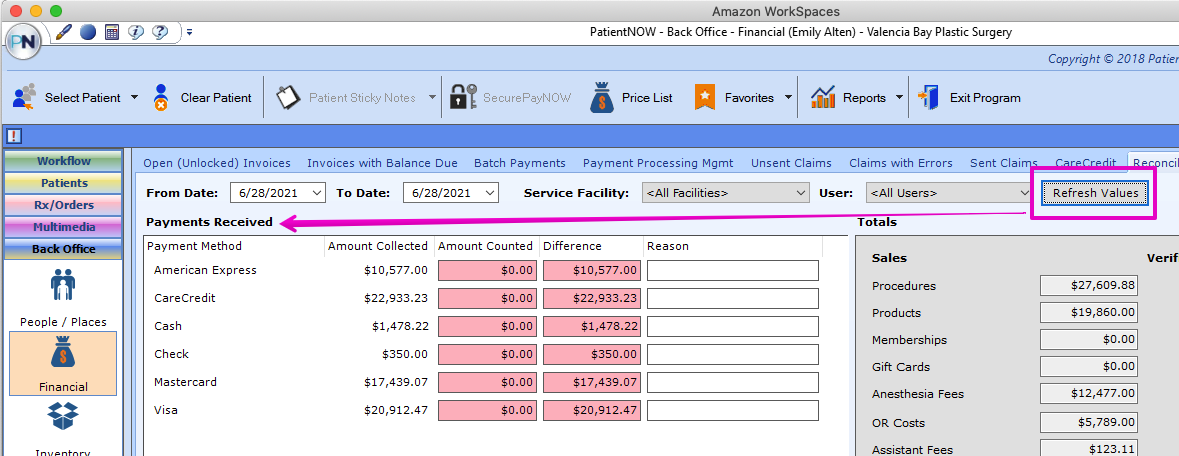Open the Multimedia sidebar section

tap(64, 226)
